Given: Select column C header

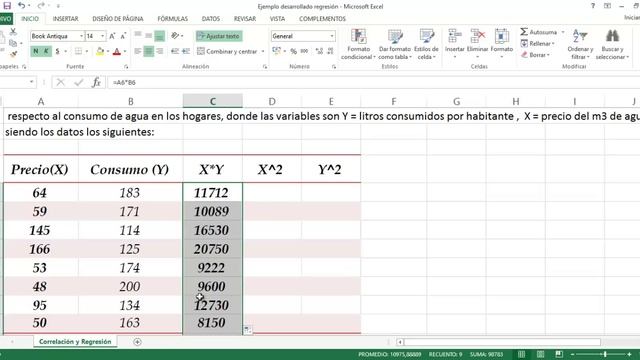Looking at the screenshot, I should [x=213, y=101].
